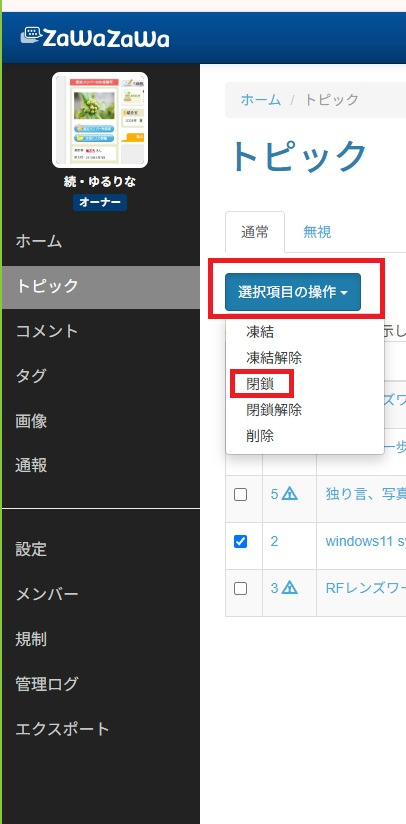Image resolution: width=406 pixels, height=824 pixels.
Task: Switch to the 無視 tab
Action: pyautogui.click(x=317, y=232)
